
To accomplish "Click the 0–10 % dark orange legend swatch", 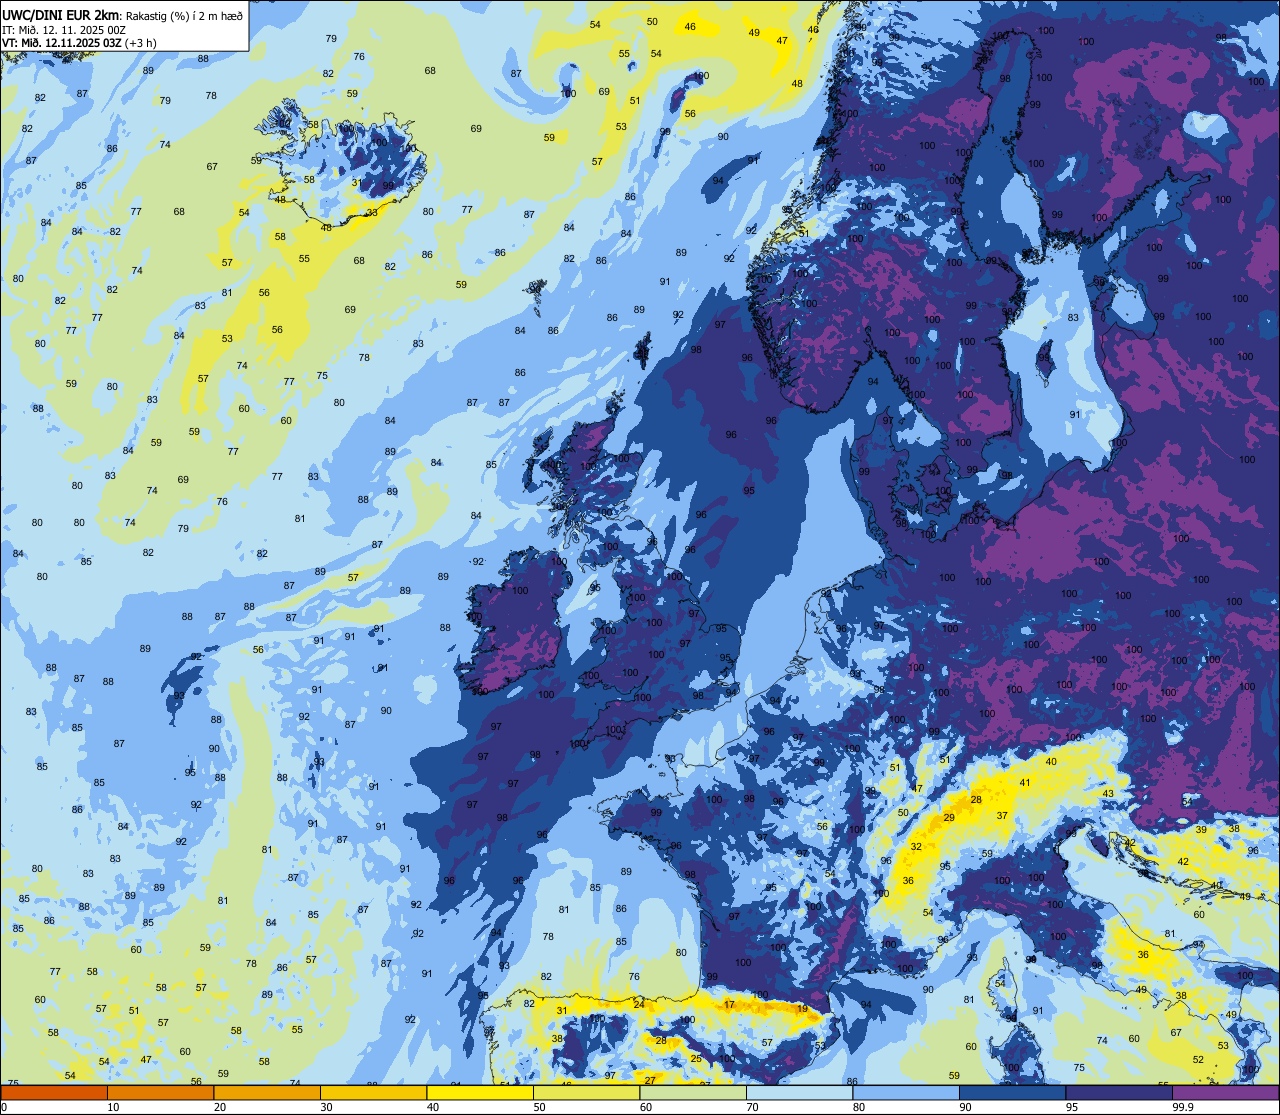I will [54, 1092].
